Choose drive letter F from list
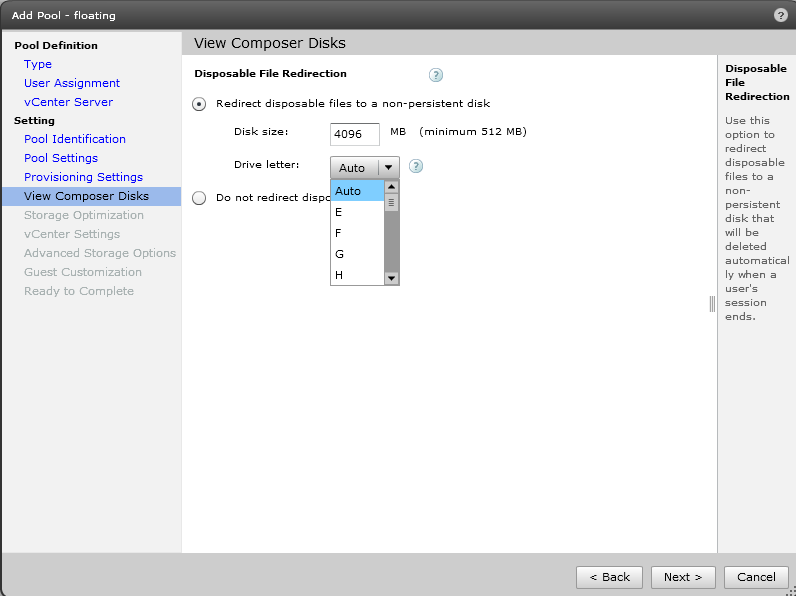This screenshot has height=596, width=796. [x=357, y=233]
